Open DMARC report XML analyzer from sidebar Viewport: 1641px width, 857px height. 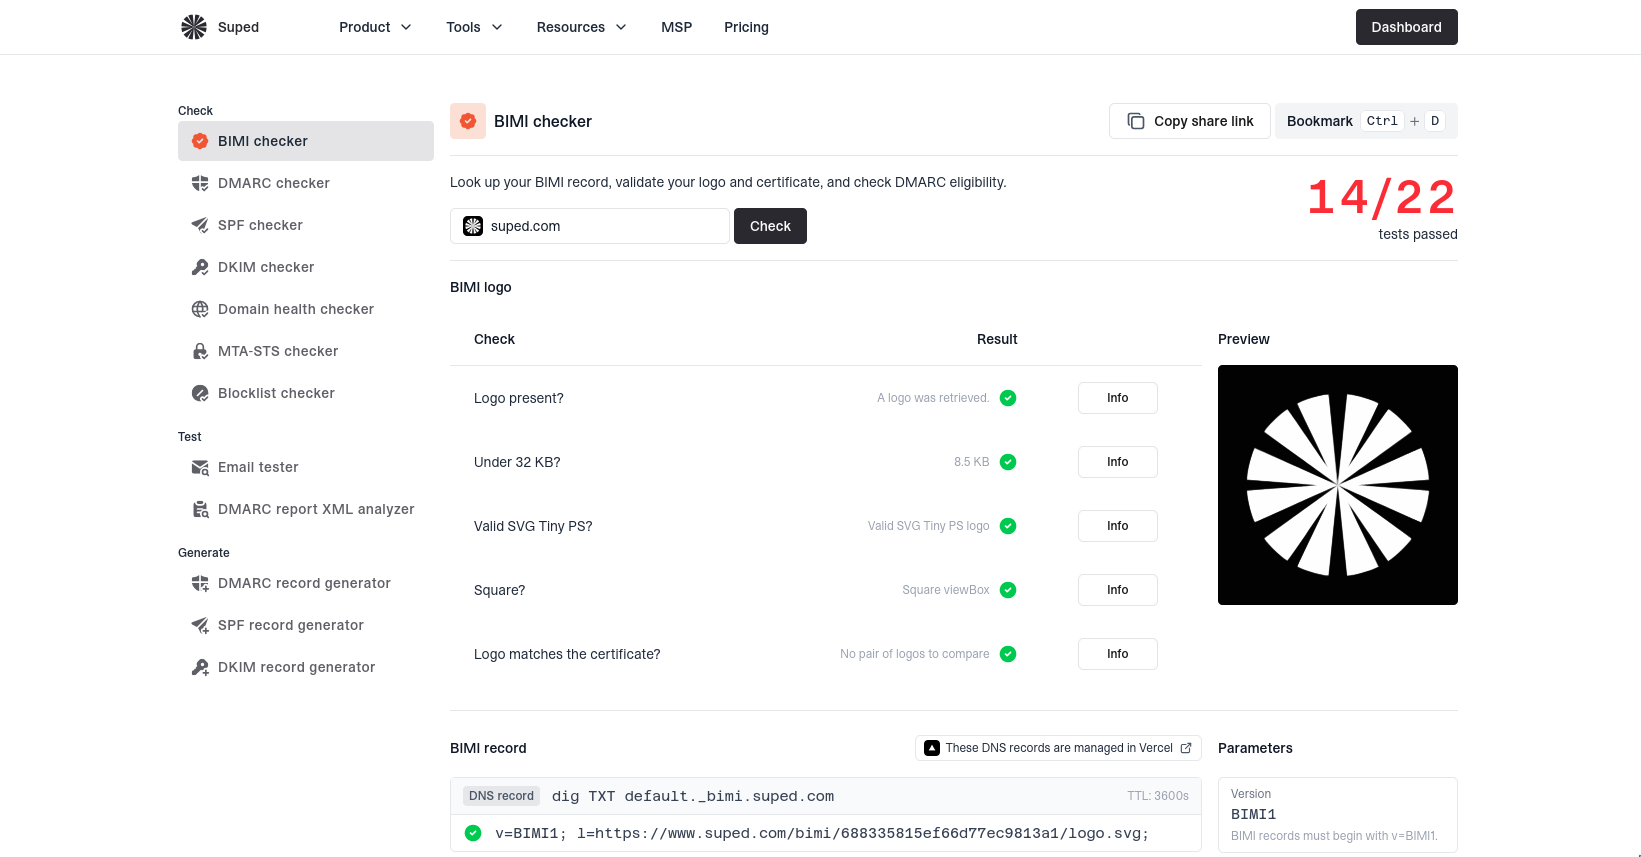coord(306,509)
